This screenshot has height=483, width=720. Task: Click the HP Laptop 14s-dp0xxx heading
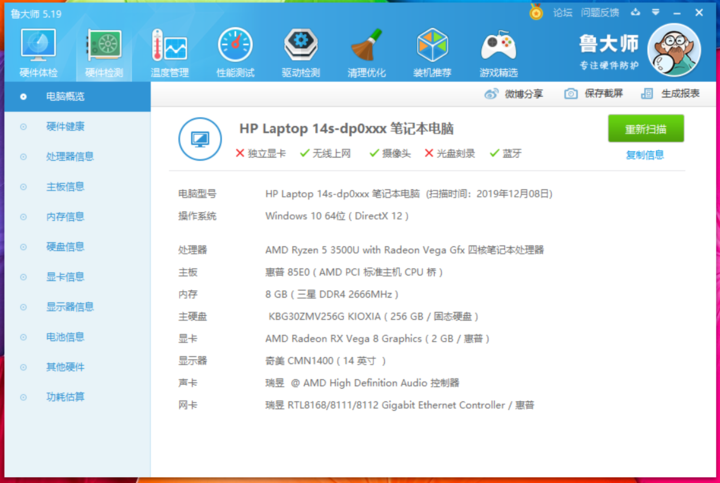346,129
